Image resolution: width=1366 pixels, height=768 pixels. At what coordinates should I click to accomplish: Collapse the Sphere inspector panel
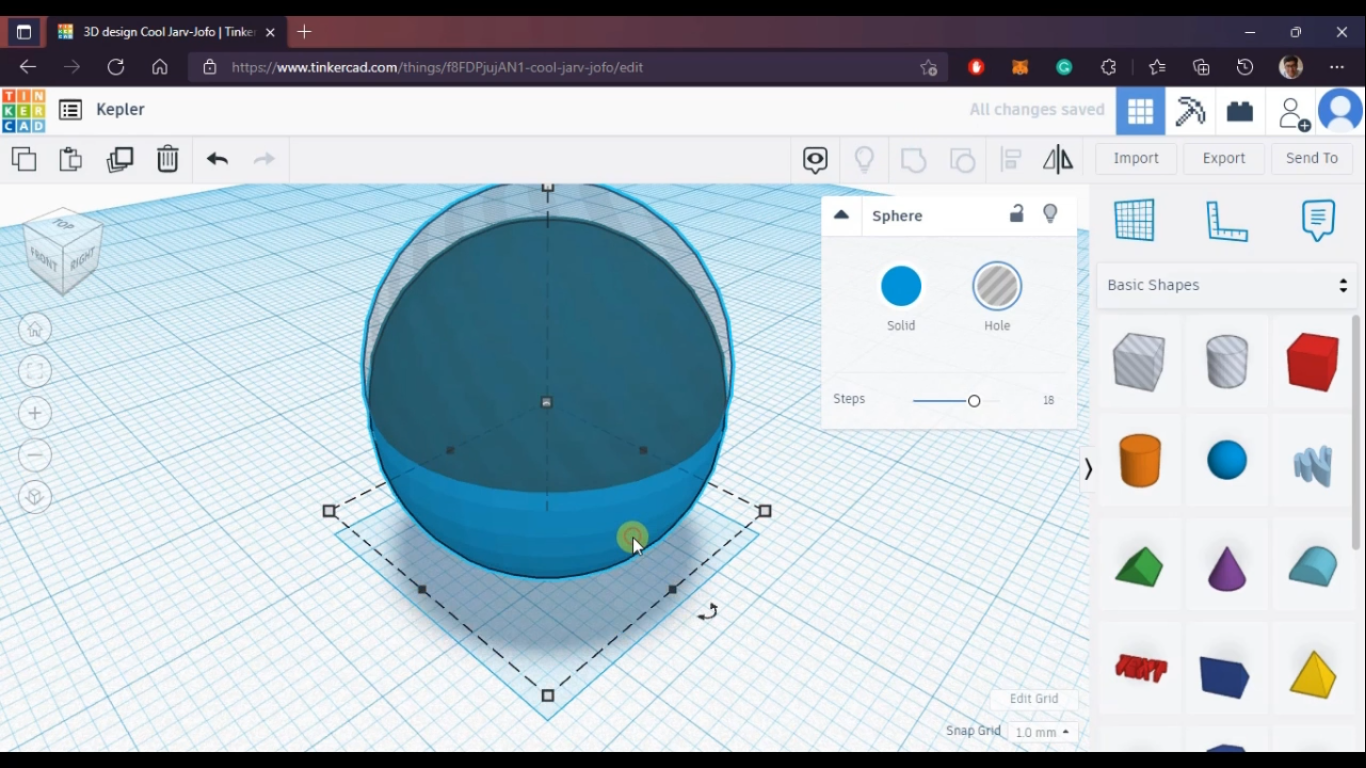click(841, 215)
